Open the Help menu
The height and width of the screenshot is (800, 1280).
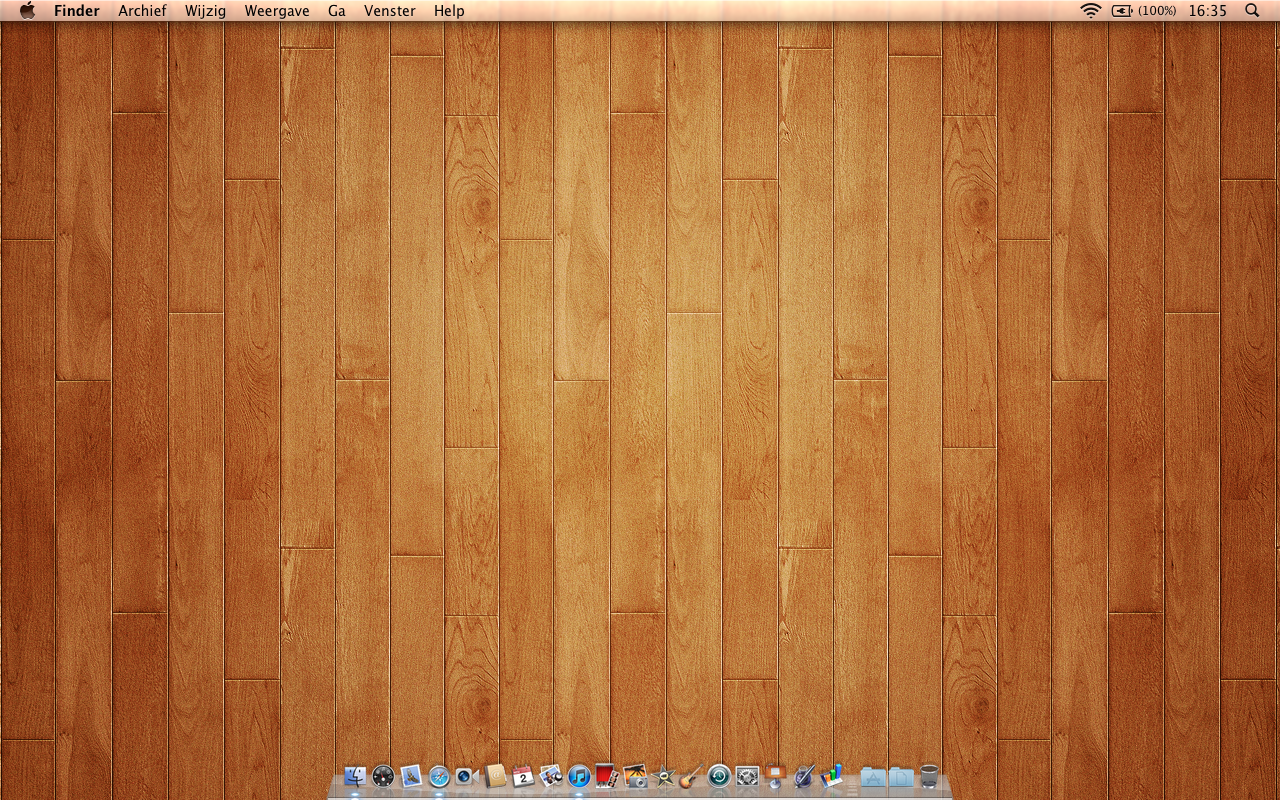tap(449, 11)
